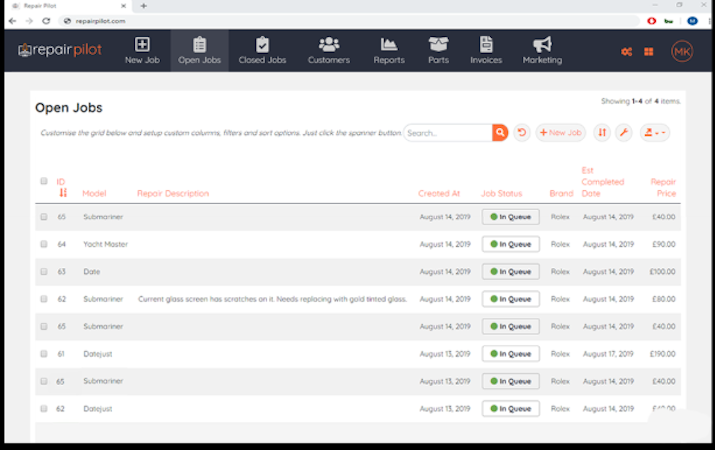This screenshot has width=715, height=450.
Task: Sort by the Model column header
Action: click(94, 193)
